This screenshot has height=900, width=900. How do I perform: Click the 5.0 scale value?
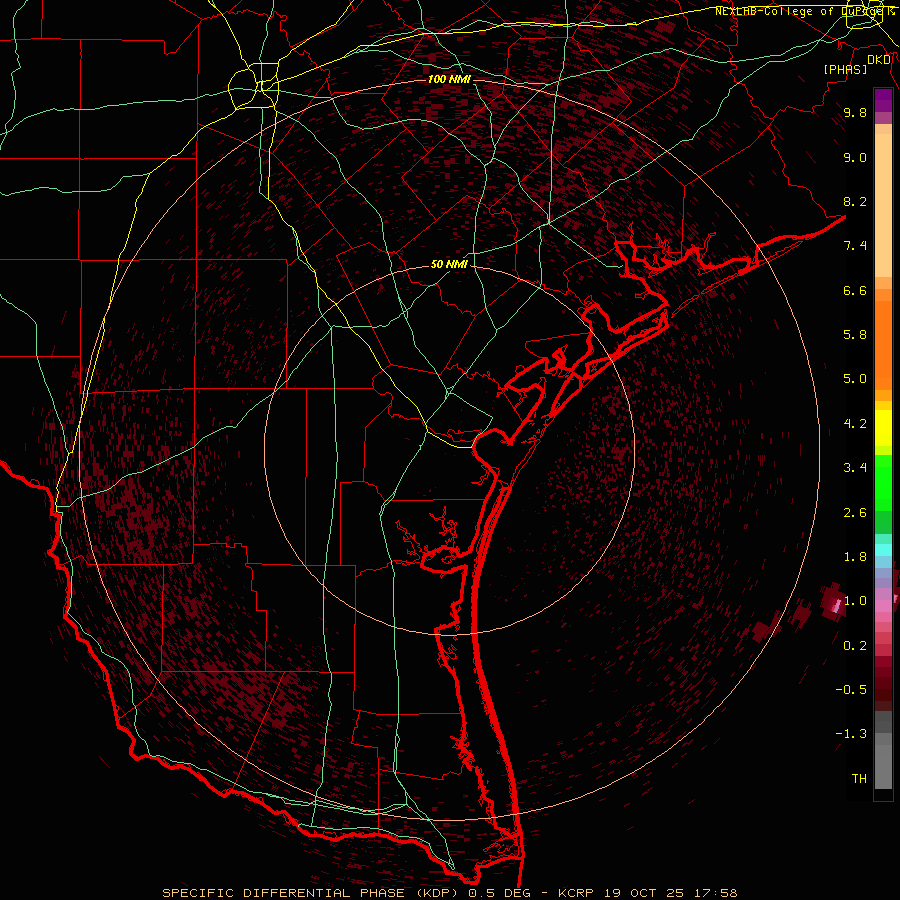[855, 379]
